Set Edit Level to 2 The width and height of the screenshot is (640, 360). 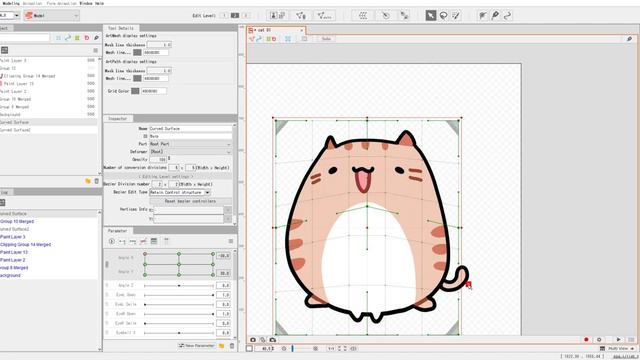(x=235, y=16)
